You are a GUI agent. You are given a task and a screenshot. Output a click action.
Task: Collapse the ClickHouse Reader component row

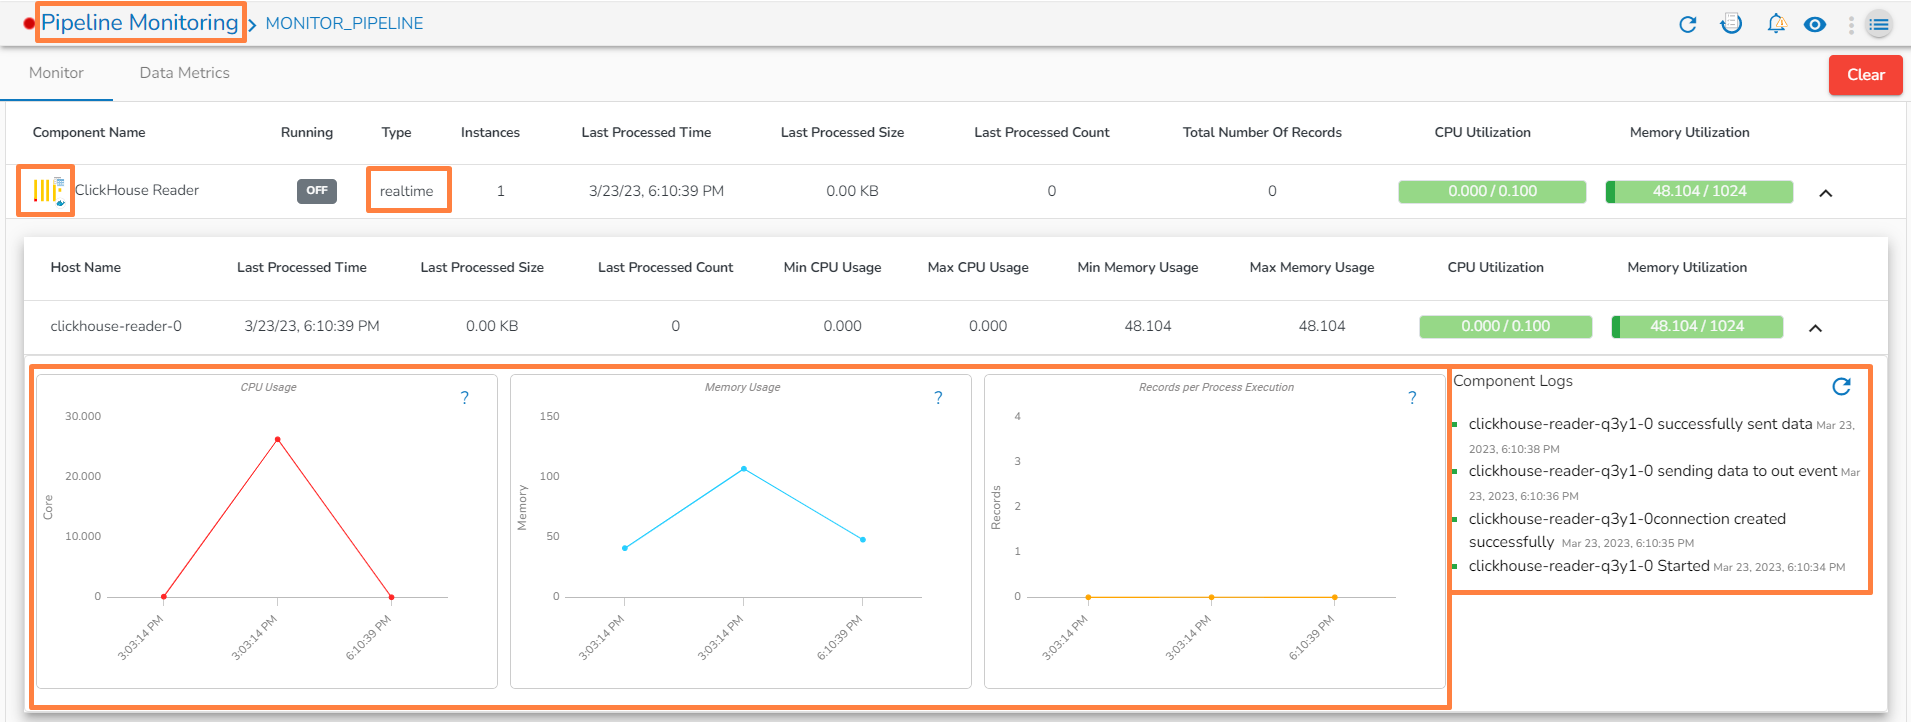(1825, 193)
